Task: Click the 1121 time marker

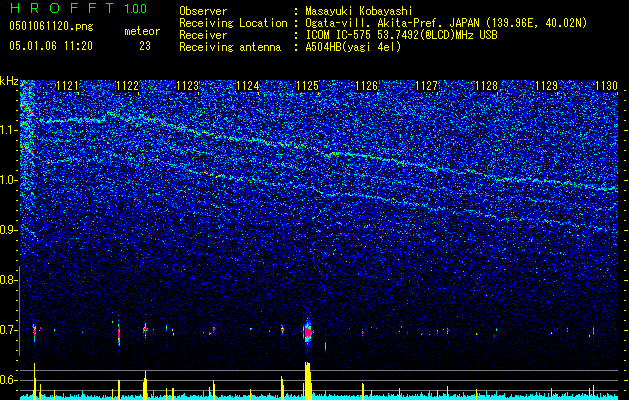Action: coord(67,86)
